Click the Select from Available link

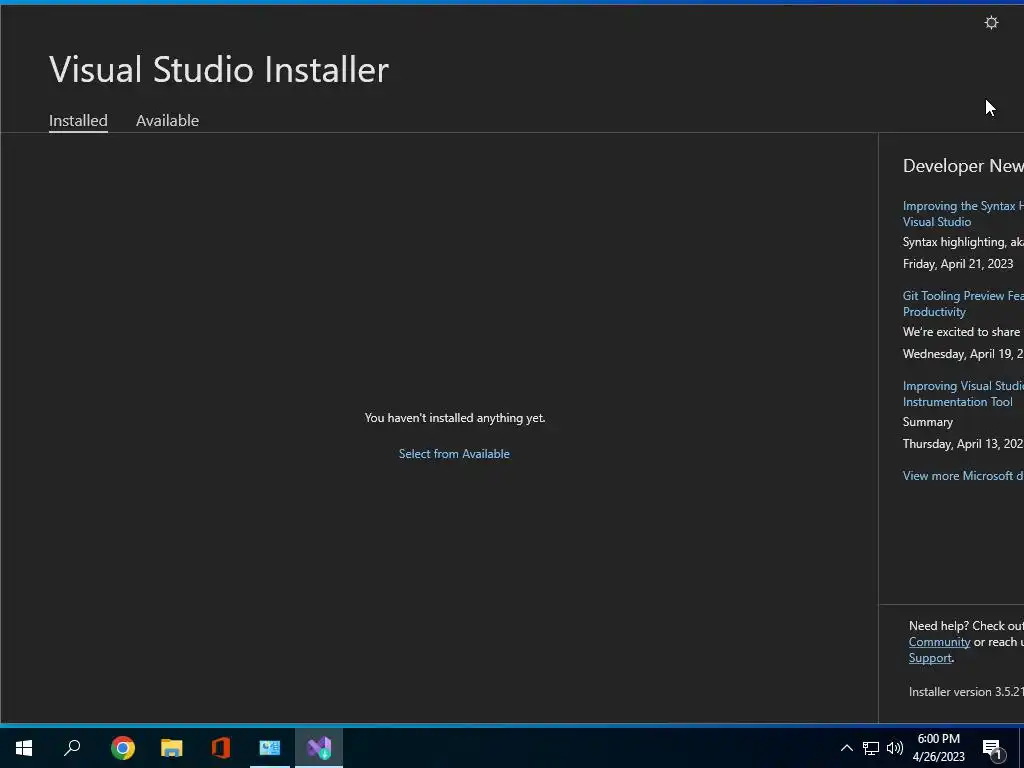[x=454, y=454]
